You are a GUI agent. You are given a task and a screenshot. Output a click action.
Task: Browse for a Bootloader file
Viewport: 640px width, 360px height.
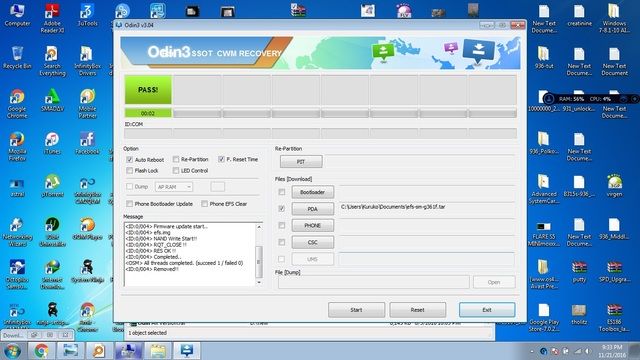[x=312, y=192]
